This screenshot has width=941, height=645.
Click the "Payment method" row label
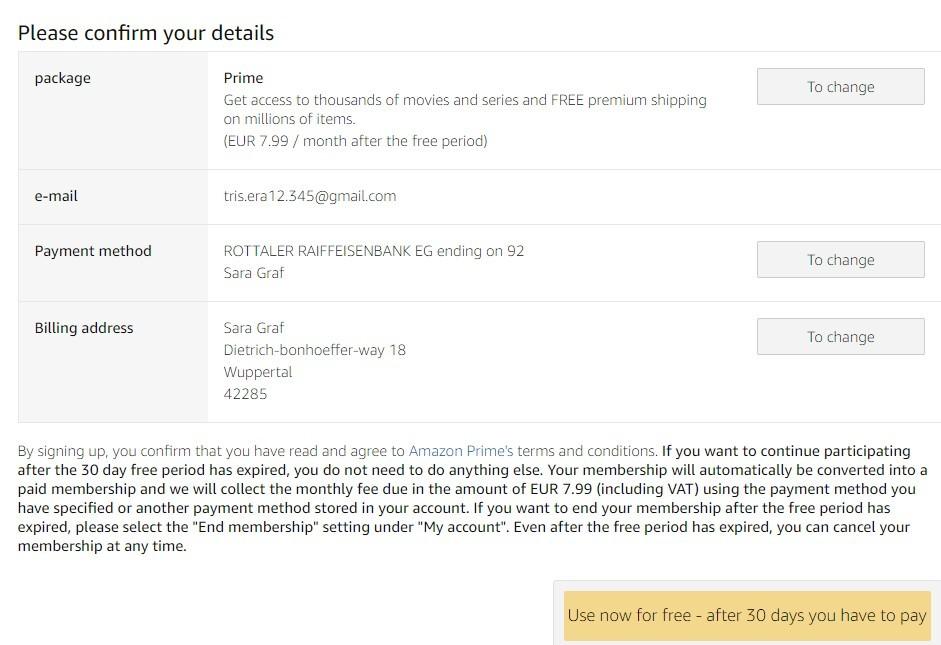point(93,251)
